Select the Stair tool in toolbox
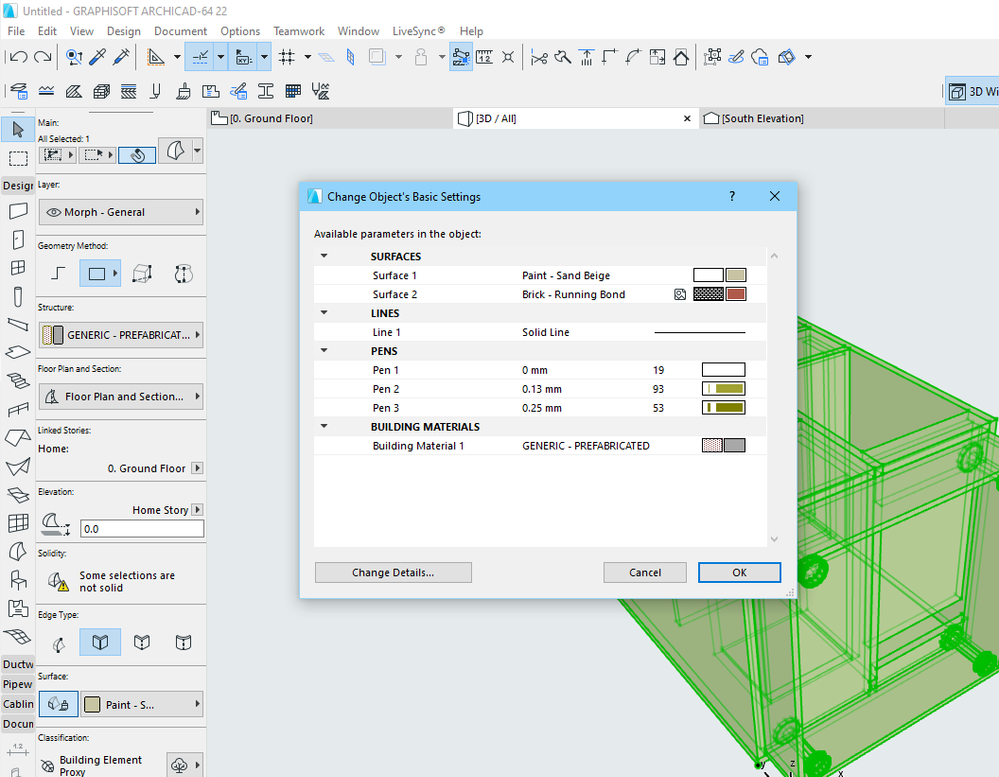 click(17, 381)
